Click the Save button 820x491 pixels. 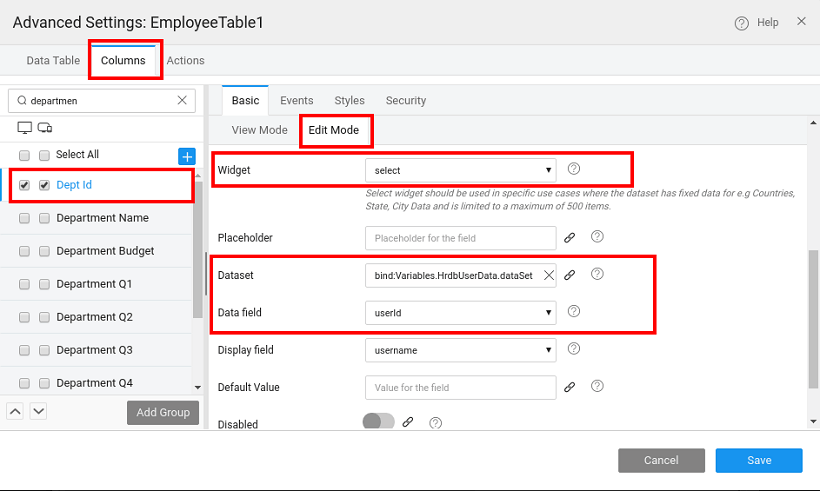pos(758,460)
